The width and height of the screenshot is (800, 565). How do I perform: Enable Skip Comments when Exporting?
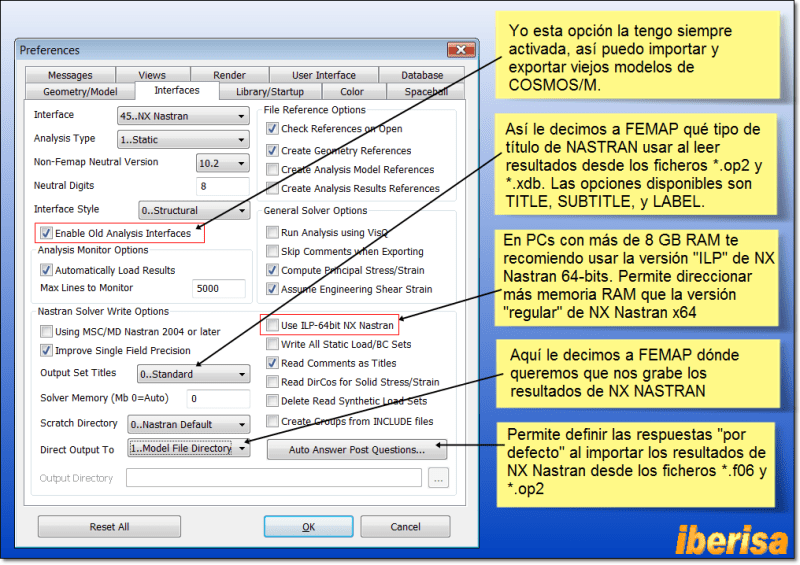coord(272,251)
